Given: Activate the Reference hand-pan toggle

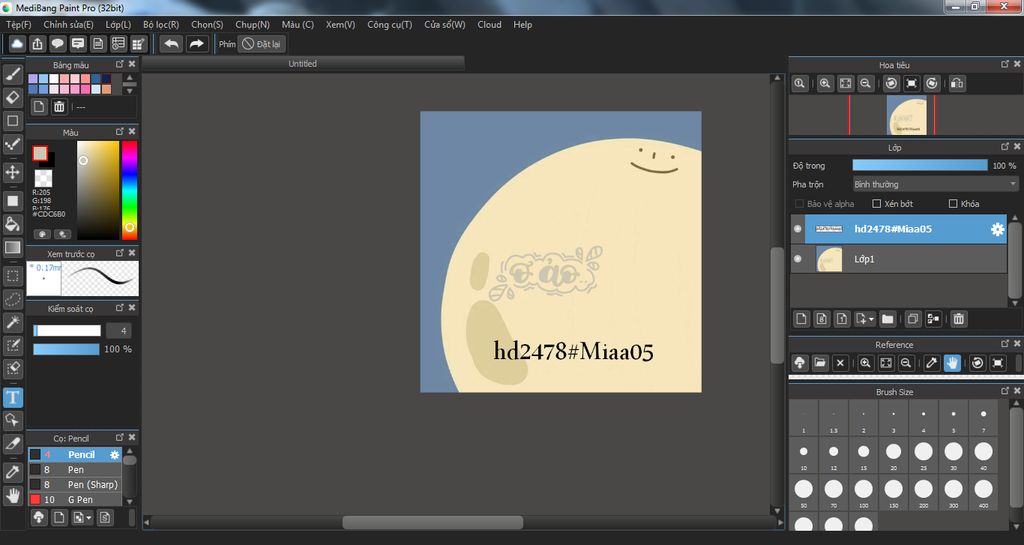Looking at the screenshot, I should coord(952,363).
